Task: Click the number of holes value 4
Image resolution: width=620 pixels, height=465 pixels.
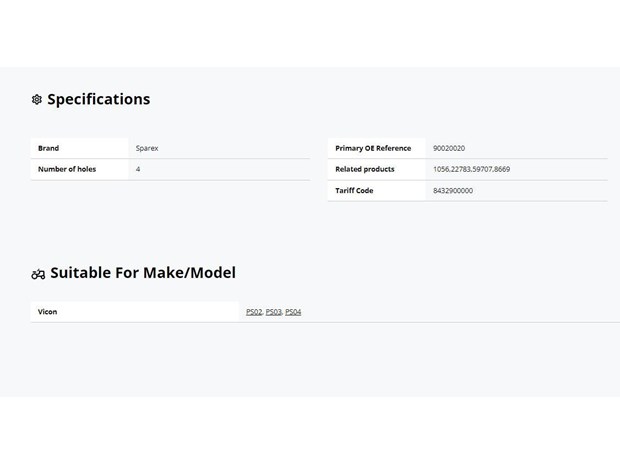Action: click(138, 169)
